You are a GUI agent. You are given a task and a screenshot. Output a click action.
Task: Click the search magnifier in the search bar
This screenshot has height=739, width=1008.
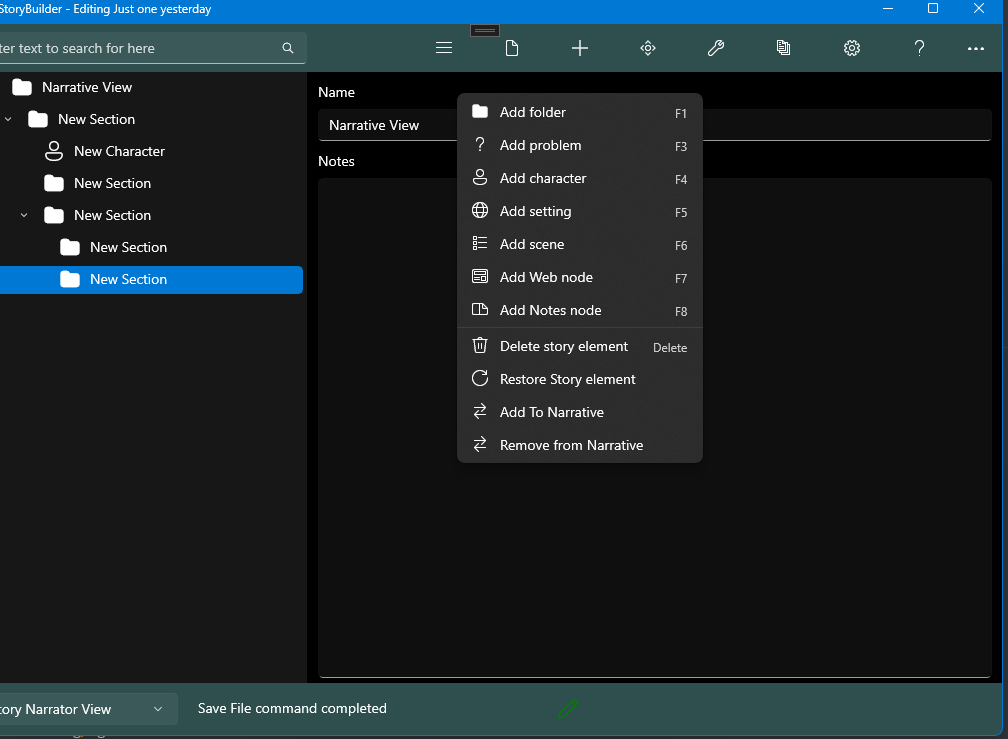[x=288, y=47]
